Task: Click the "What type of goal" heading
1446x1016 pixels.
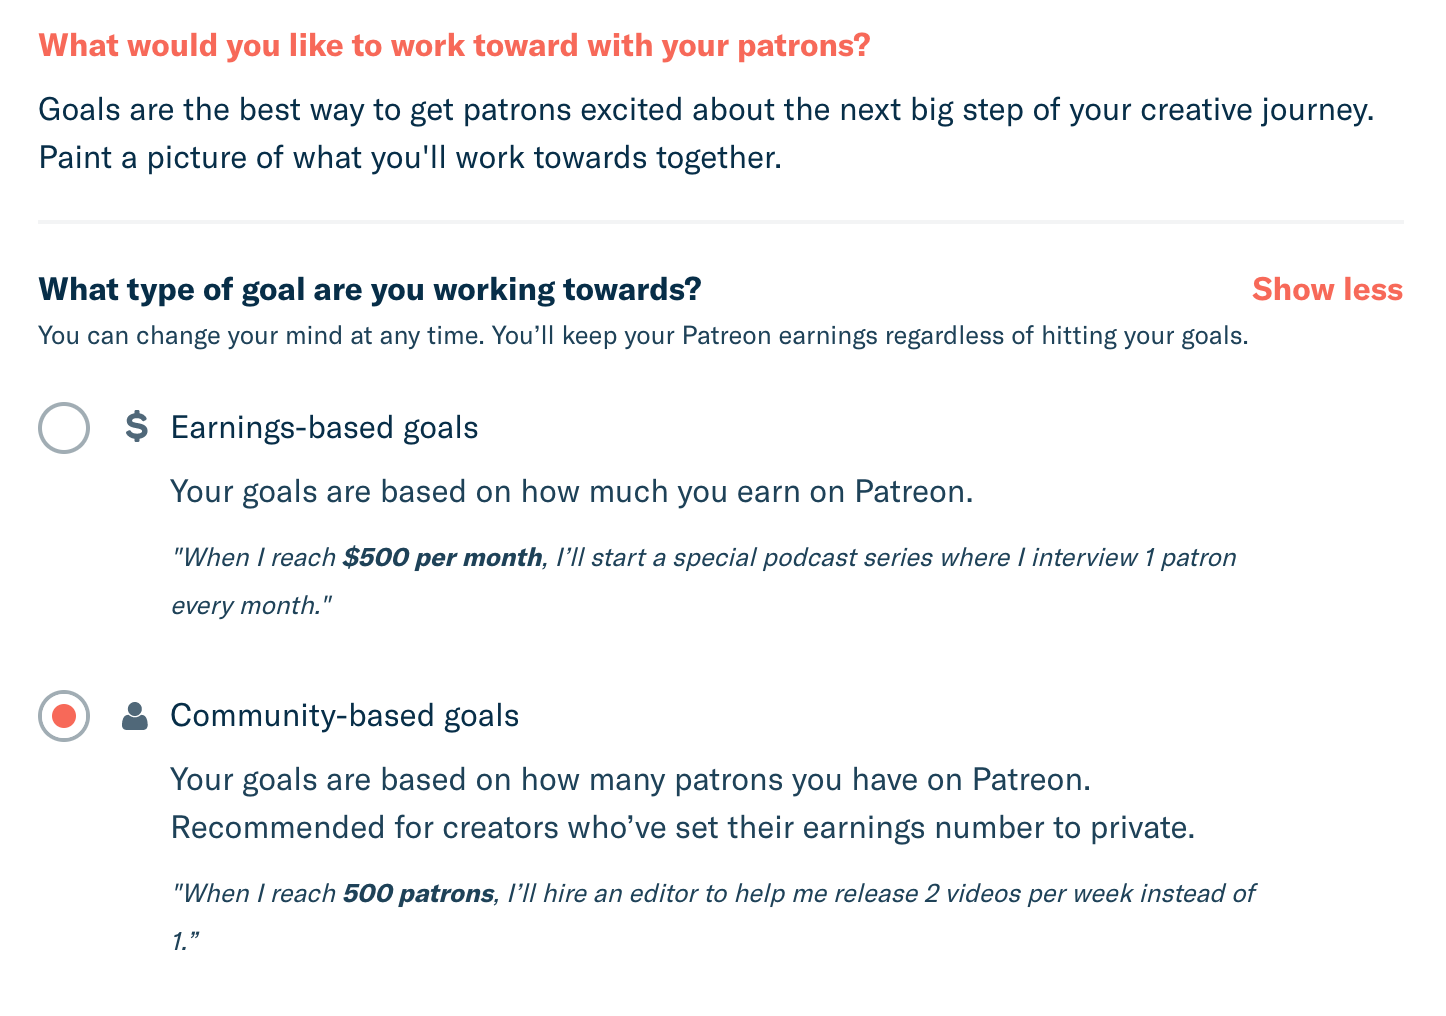Action: point(370,289)
